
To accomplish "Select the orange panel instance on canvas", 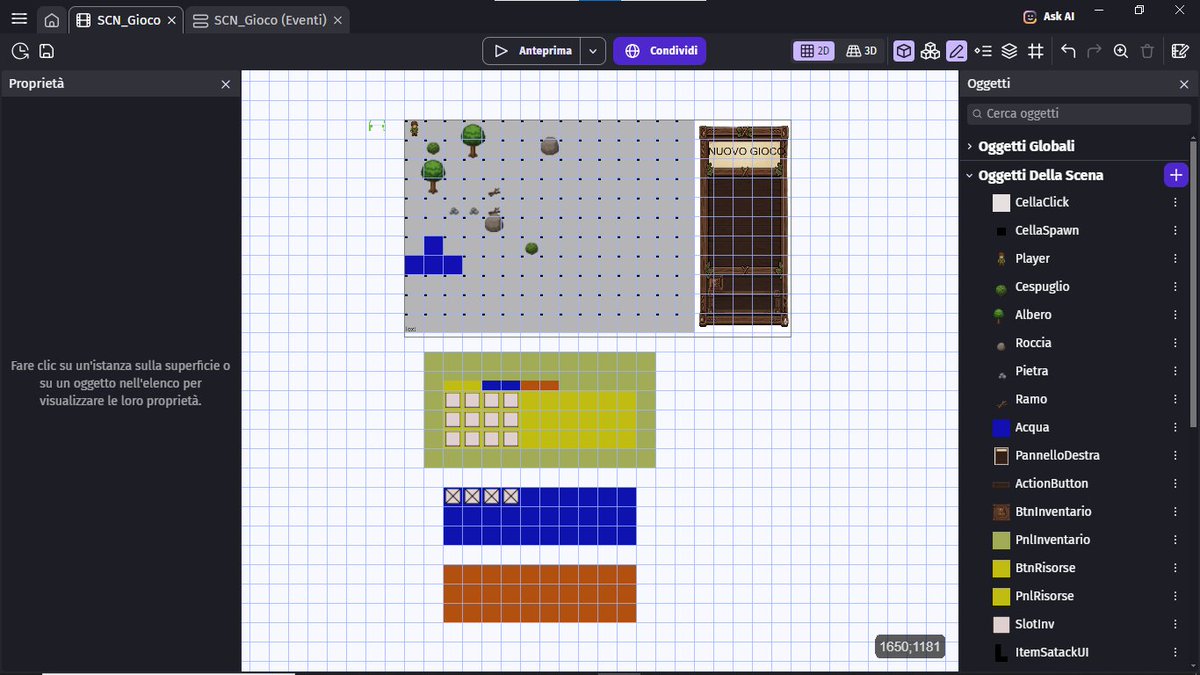I will [540, 593].
